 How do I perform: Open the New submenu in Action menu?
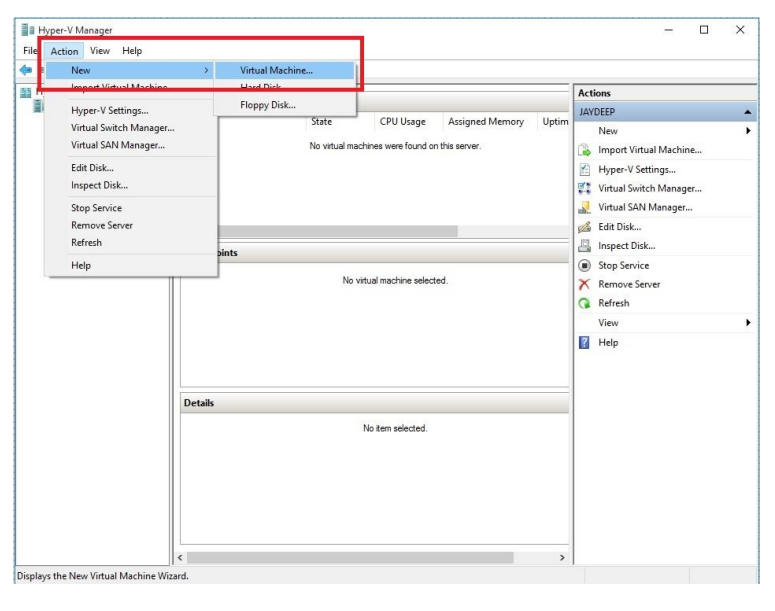coord(130,70)
